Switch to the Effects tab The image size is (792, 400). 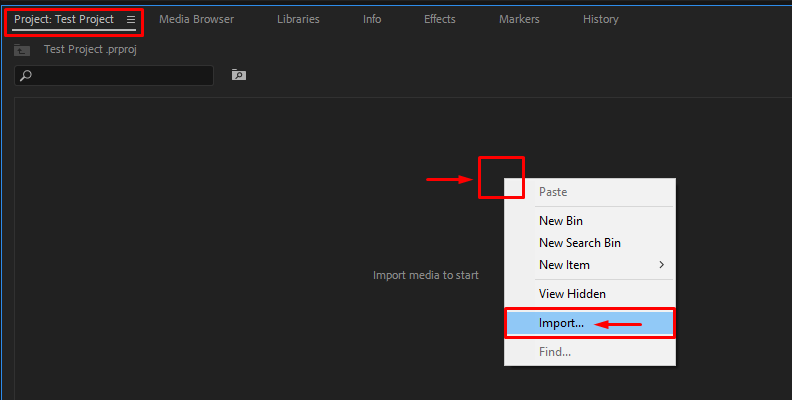[439, 19]
